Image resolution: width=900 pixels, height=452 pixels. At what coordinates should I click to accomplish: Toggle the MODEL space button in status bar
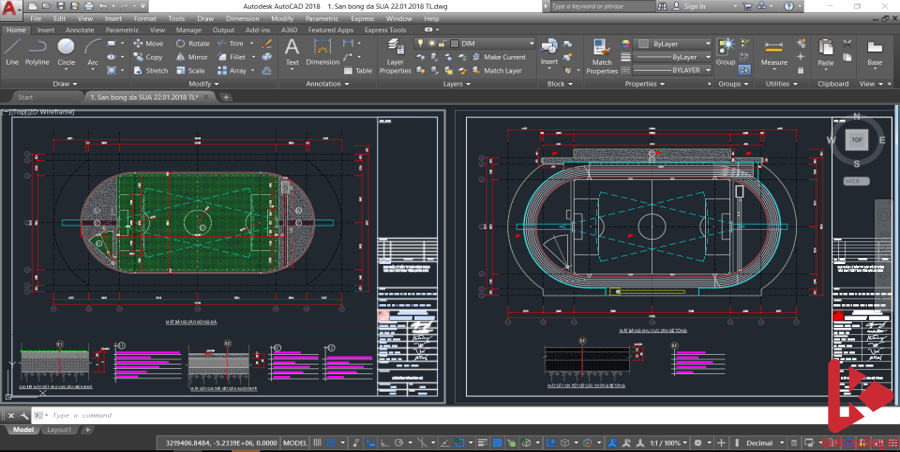click(x=296, y=442)
